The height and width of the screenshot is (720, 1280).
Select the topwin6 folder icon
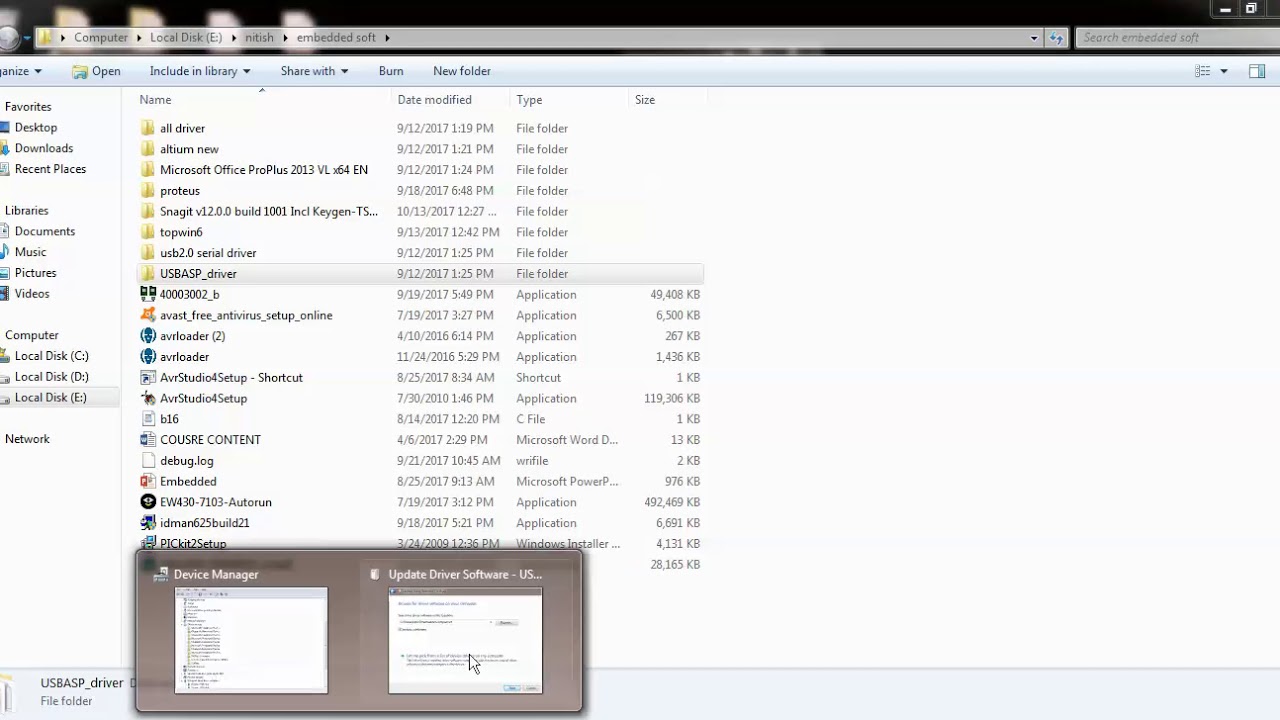[x=148, y=232]
